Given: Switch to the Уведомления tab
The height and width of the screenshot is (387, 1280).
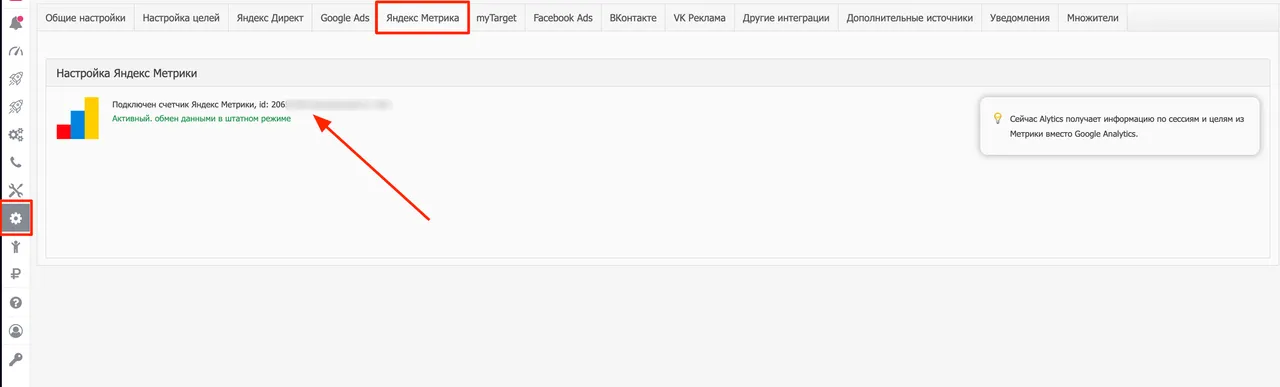Looking at the screenshot, I should 1019,18.
